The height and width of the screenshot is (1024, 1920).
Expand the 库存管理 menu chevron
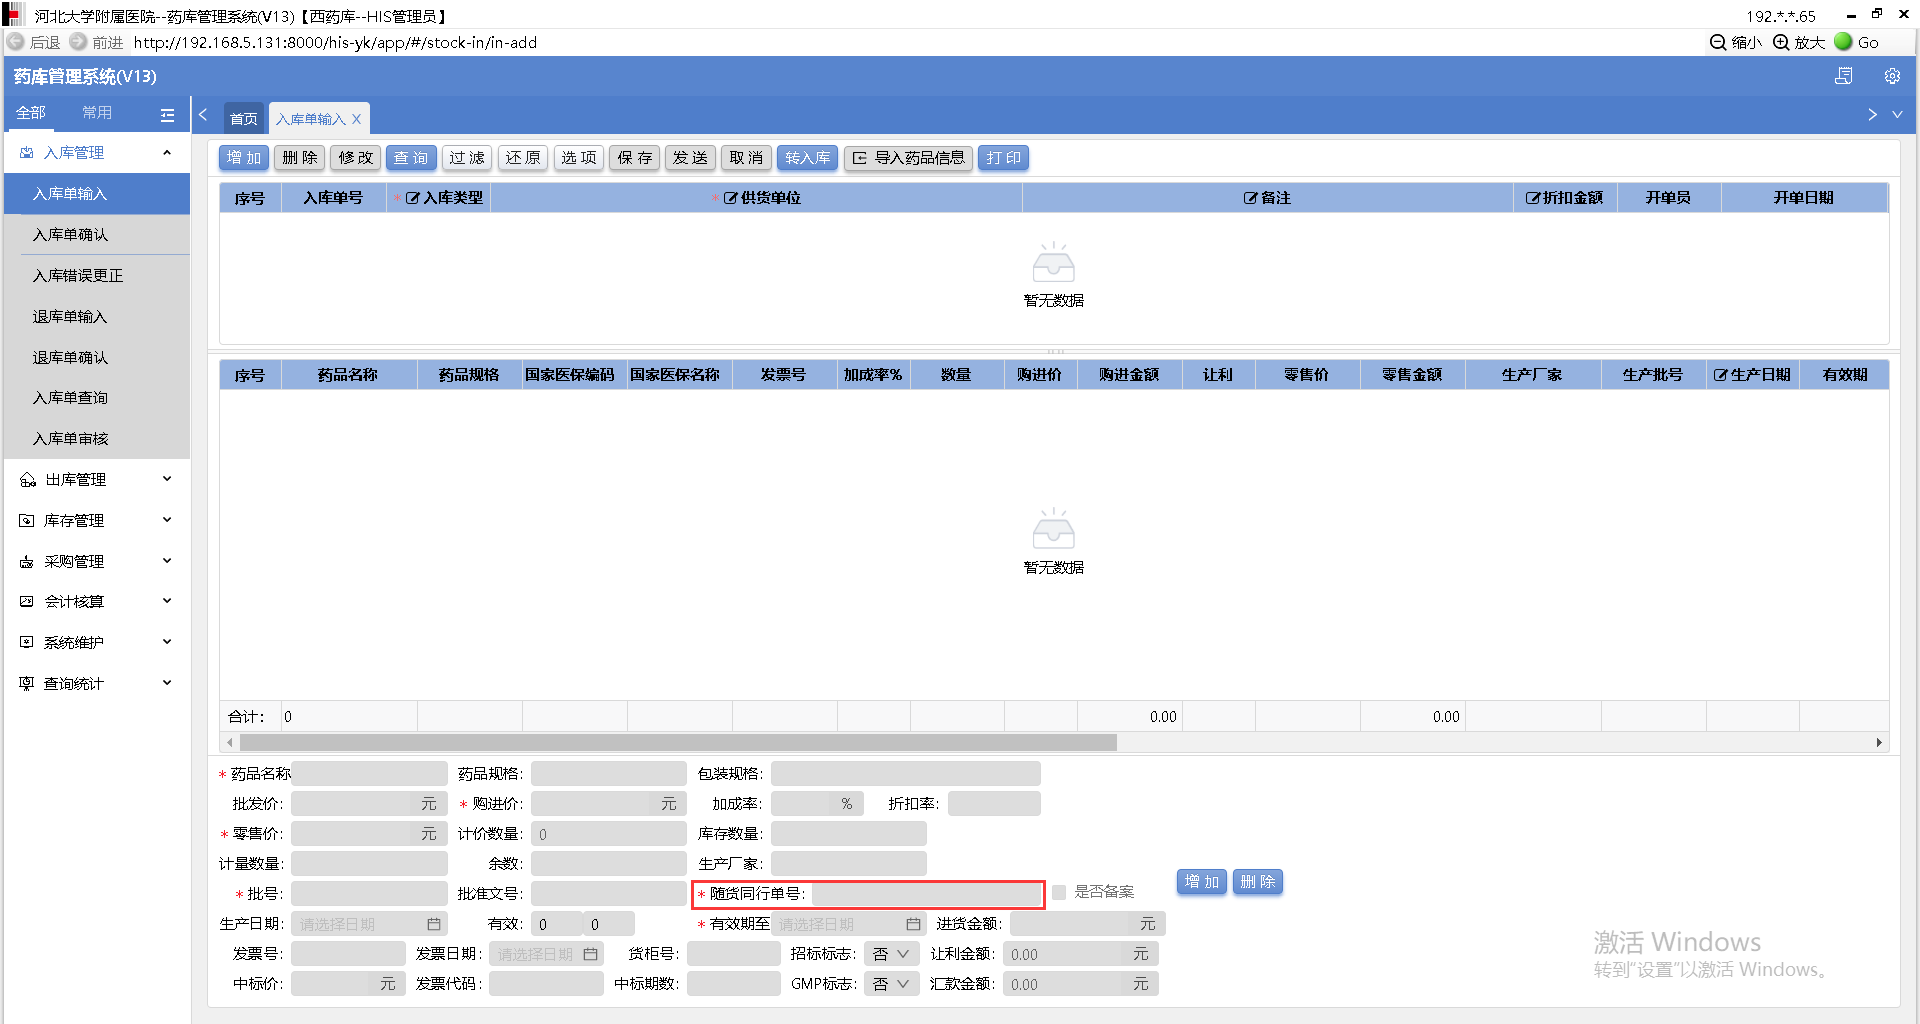point(167,520)
